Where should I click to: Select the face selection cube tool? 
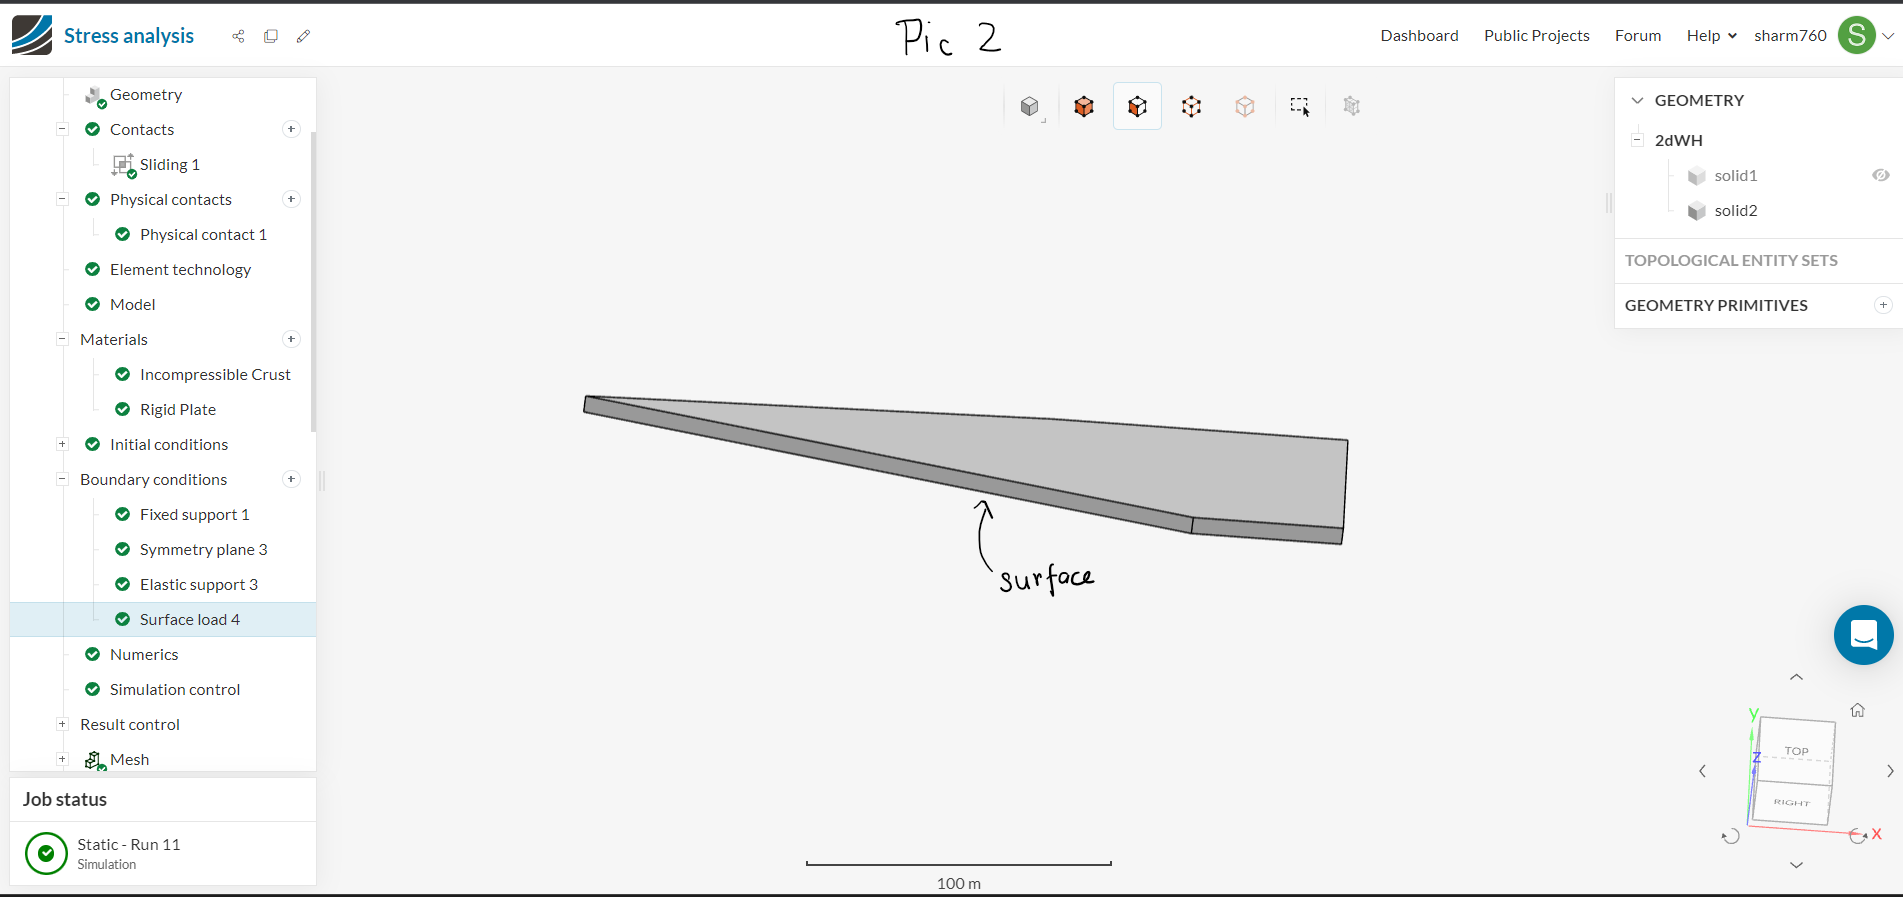1137,106
